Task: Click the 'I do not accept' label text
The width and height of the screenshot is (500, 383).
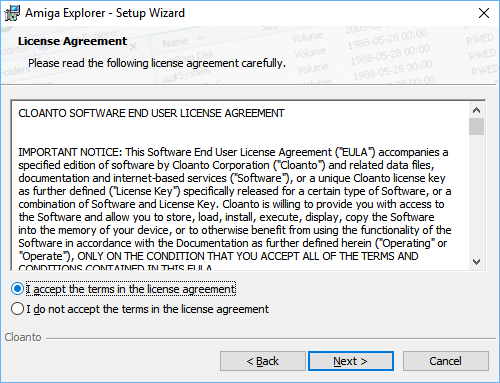Action: (147, 309)
